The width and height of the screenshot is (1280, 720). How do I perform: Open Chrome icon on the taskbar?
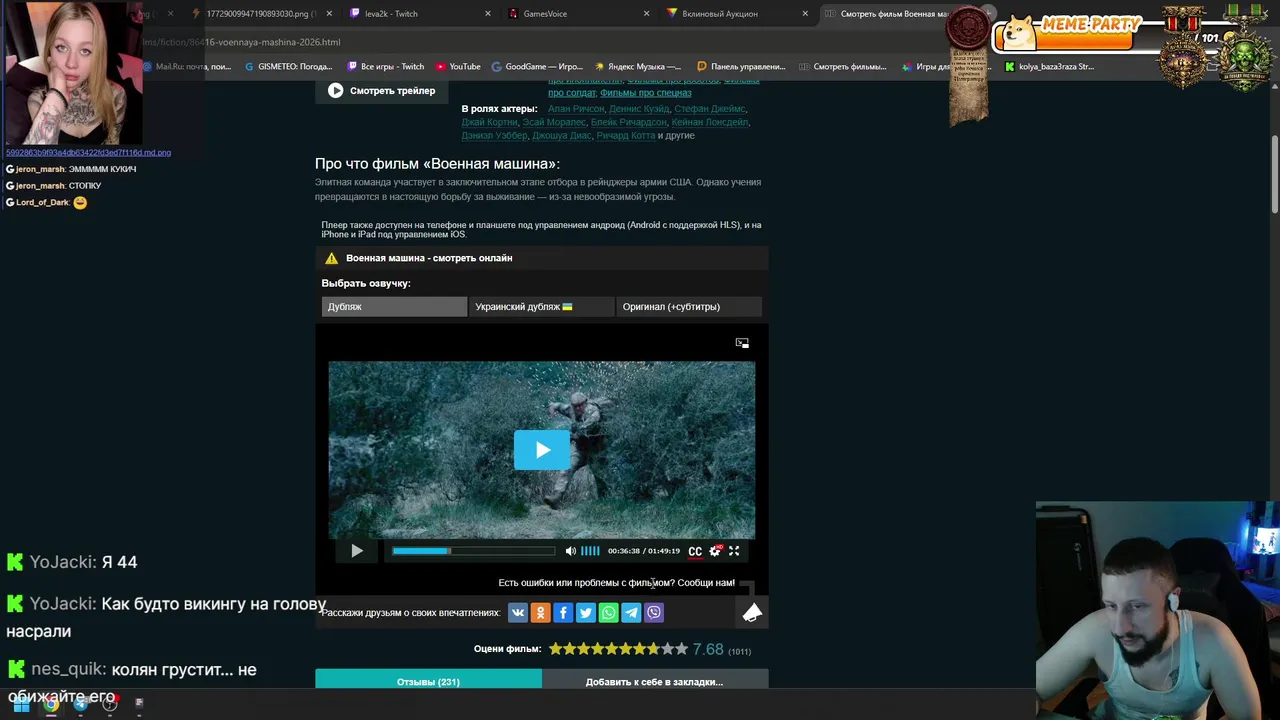click(x=51, y=704)
